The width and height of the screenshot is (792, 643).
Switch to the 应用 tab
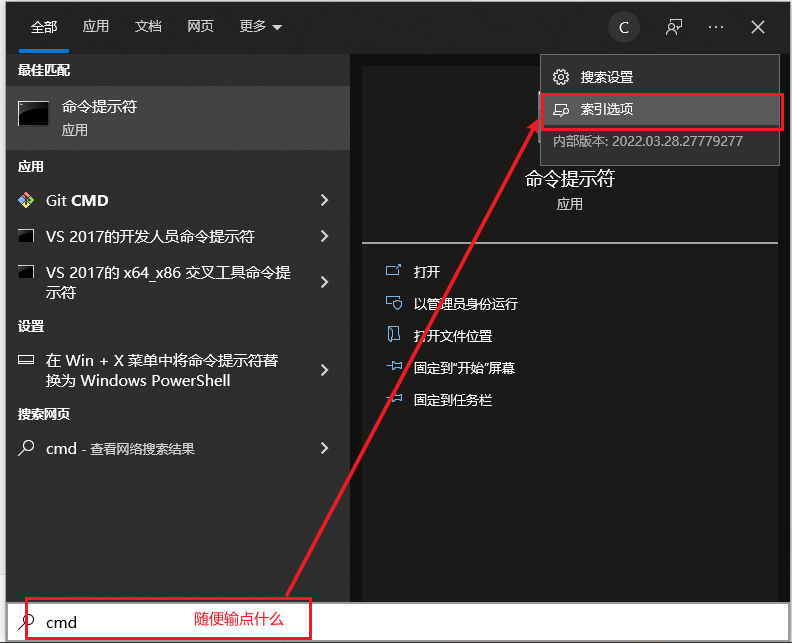pos(95,26)
